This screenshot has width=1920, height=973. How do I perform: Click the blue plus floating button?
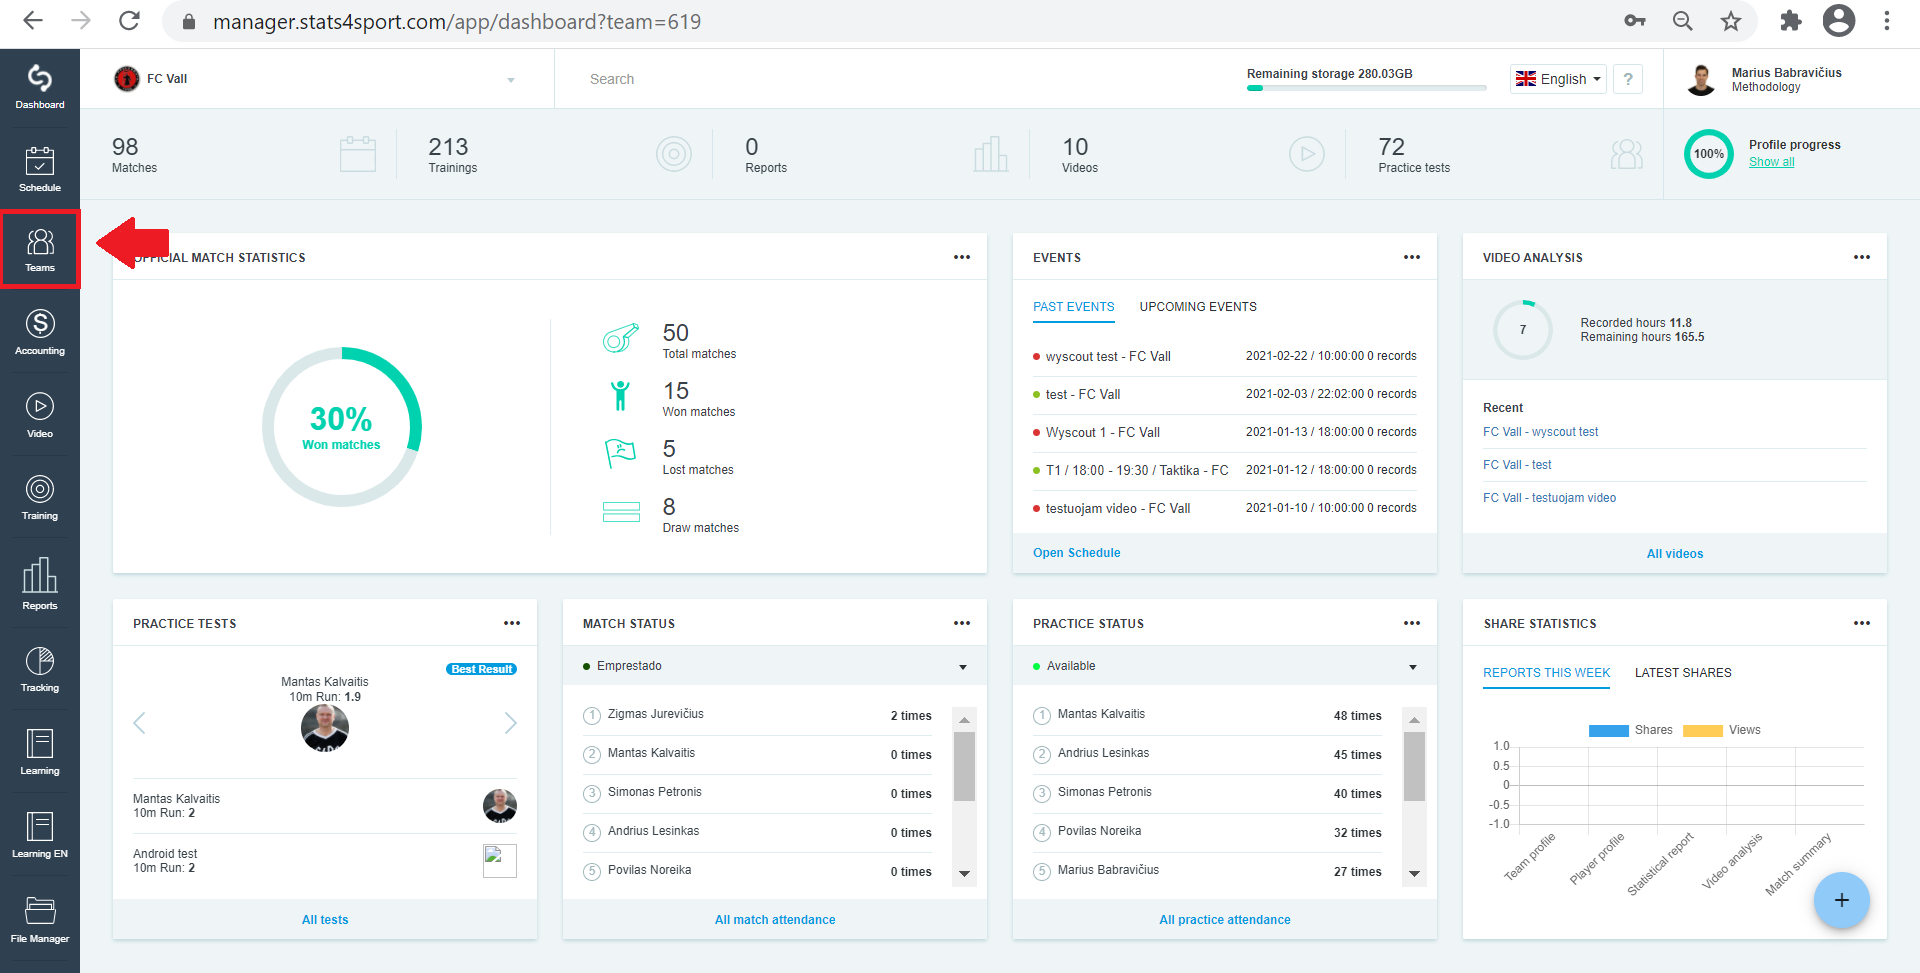pyautogui.click(x=1841, y=900)
